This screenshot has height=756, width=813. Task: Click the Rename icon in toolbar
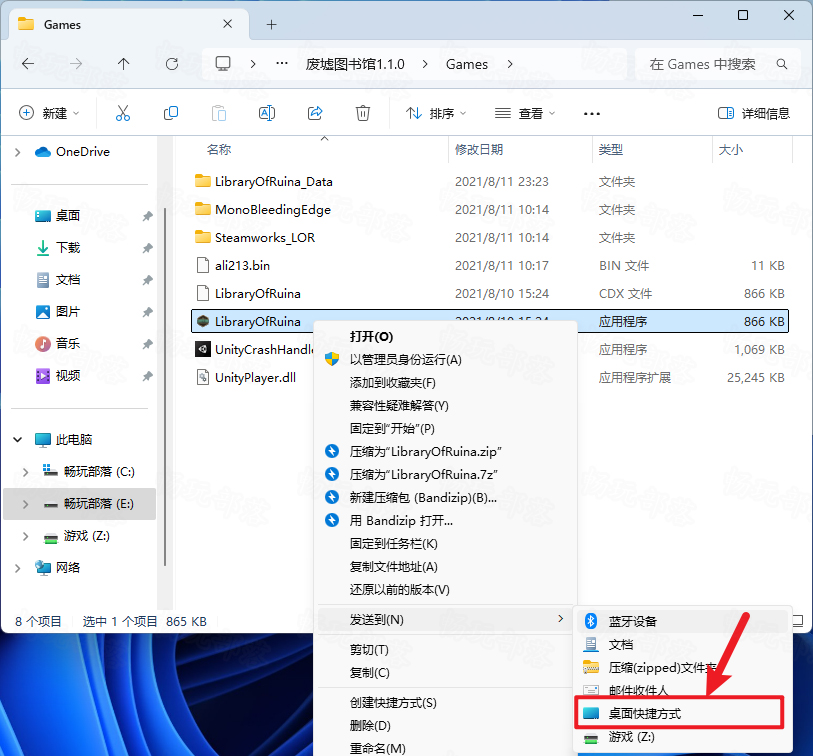(267, 113)
